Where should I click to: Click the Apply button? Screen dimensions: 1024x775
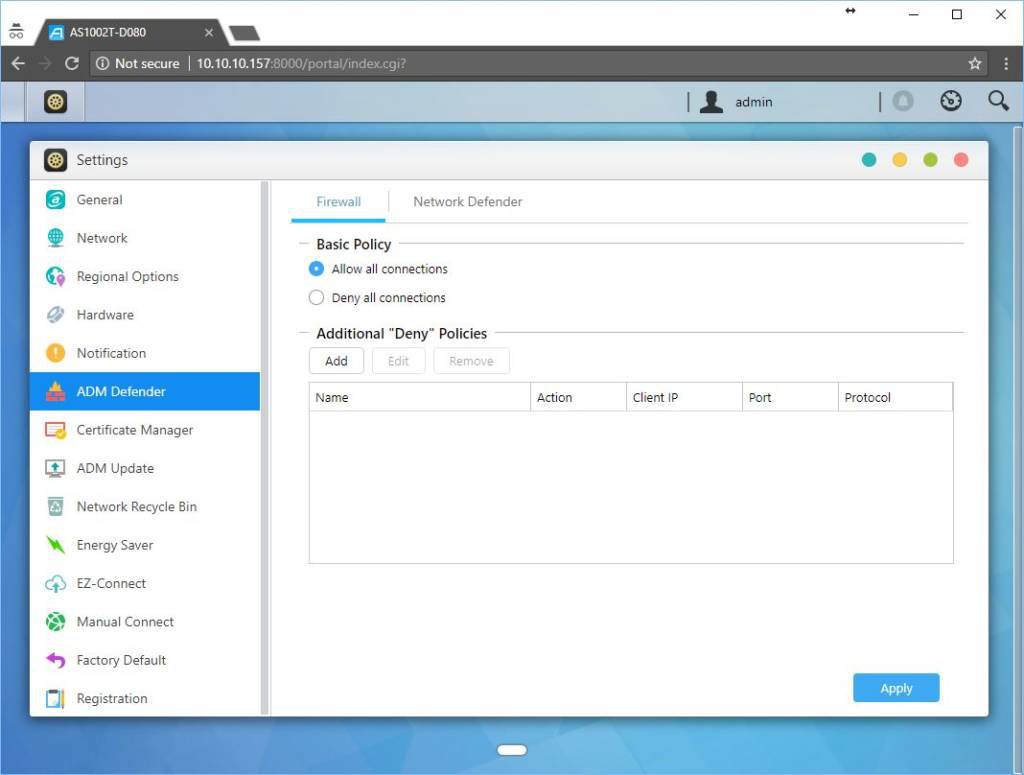(896, 688)
